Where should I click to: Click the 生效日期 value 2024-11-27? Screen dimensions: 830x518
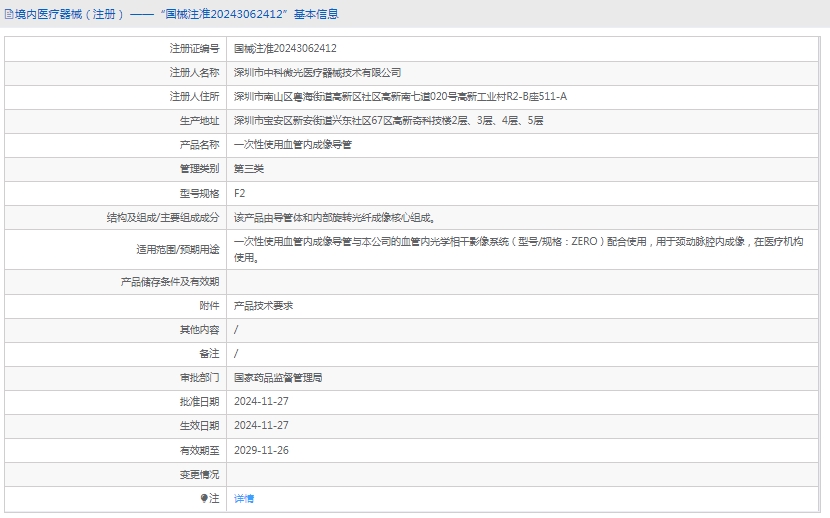(x=261, y=426)
